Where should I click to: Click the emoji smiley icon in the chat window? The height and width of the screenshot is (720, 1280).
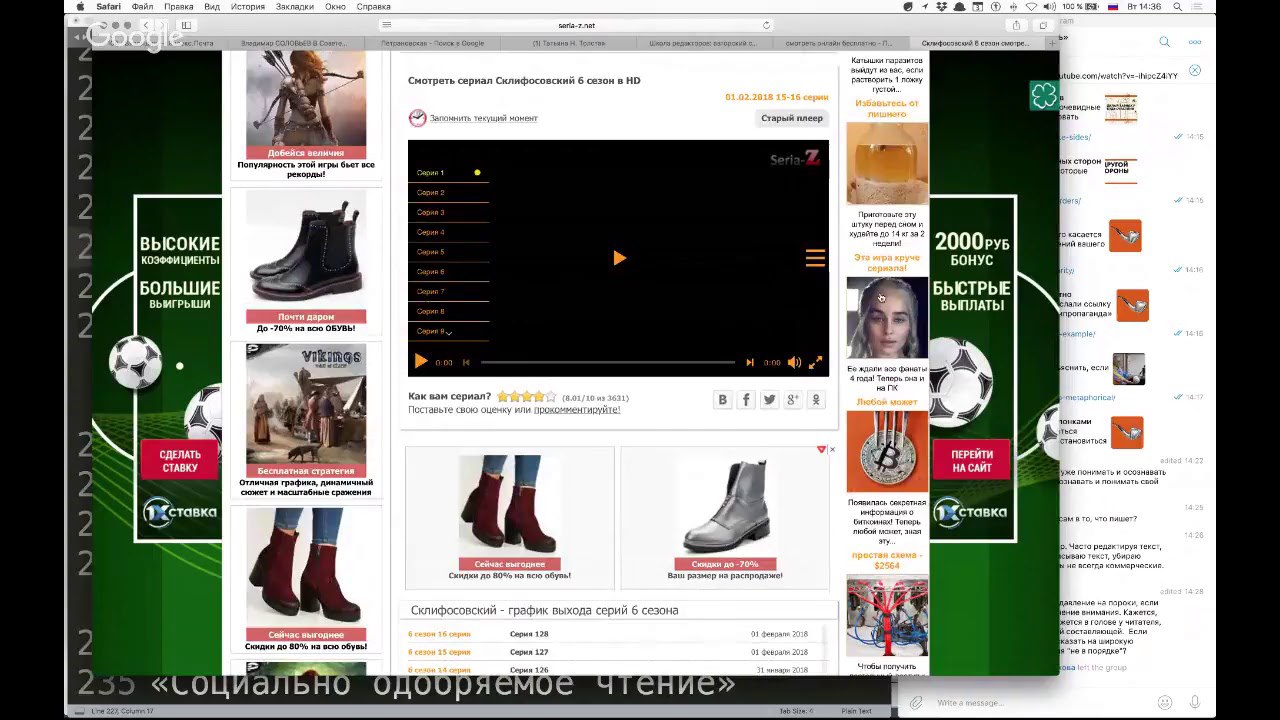1164,703
